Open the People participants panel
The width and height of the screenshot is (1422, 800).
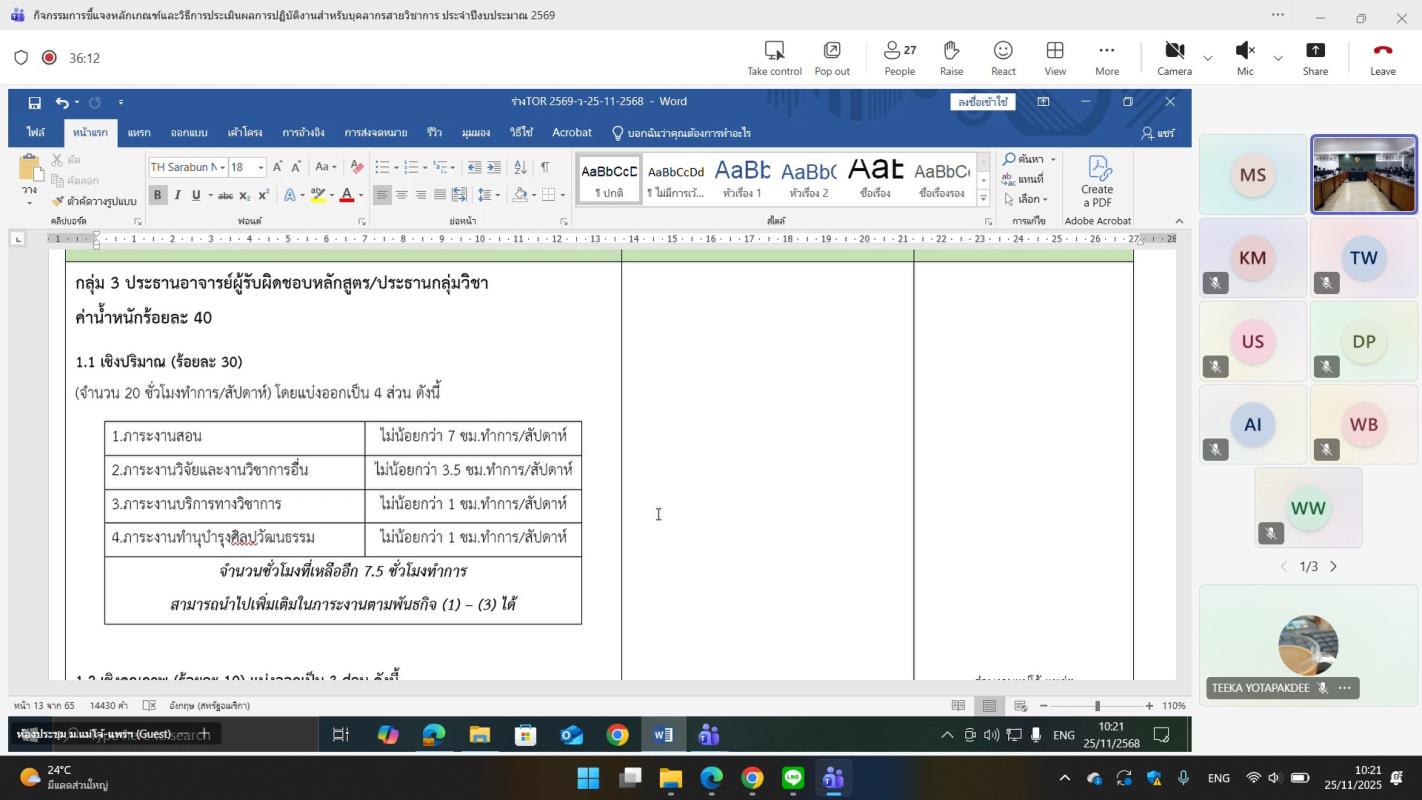point(899,58)
